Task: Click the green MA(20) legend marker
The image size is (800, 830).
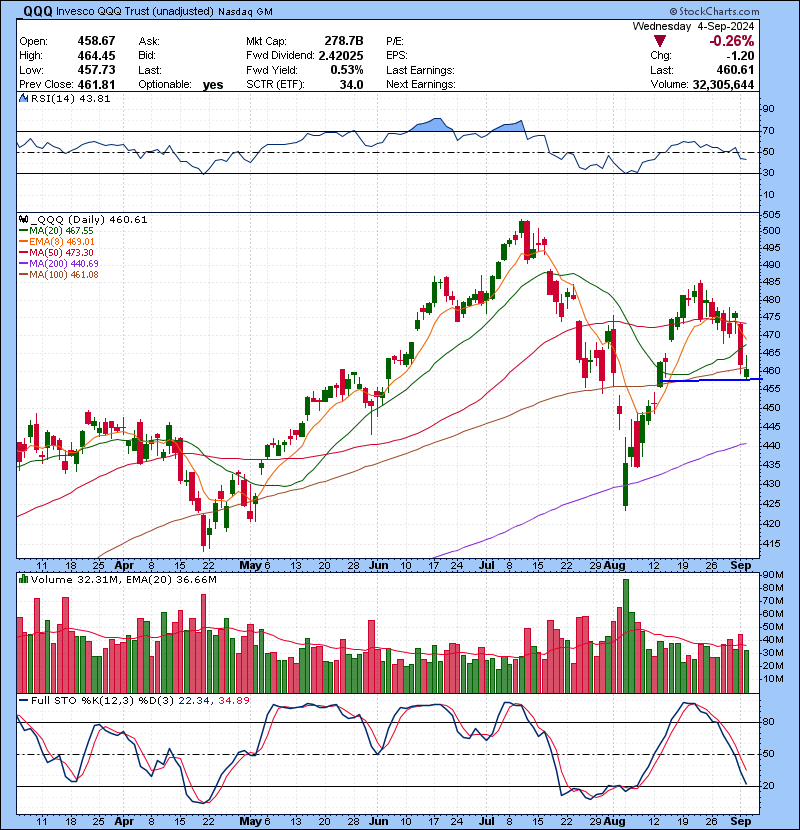Action: tap(24, 230)
